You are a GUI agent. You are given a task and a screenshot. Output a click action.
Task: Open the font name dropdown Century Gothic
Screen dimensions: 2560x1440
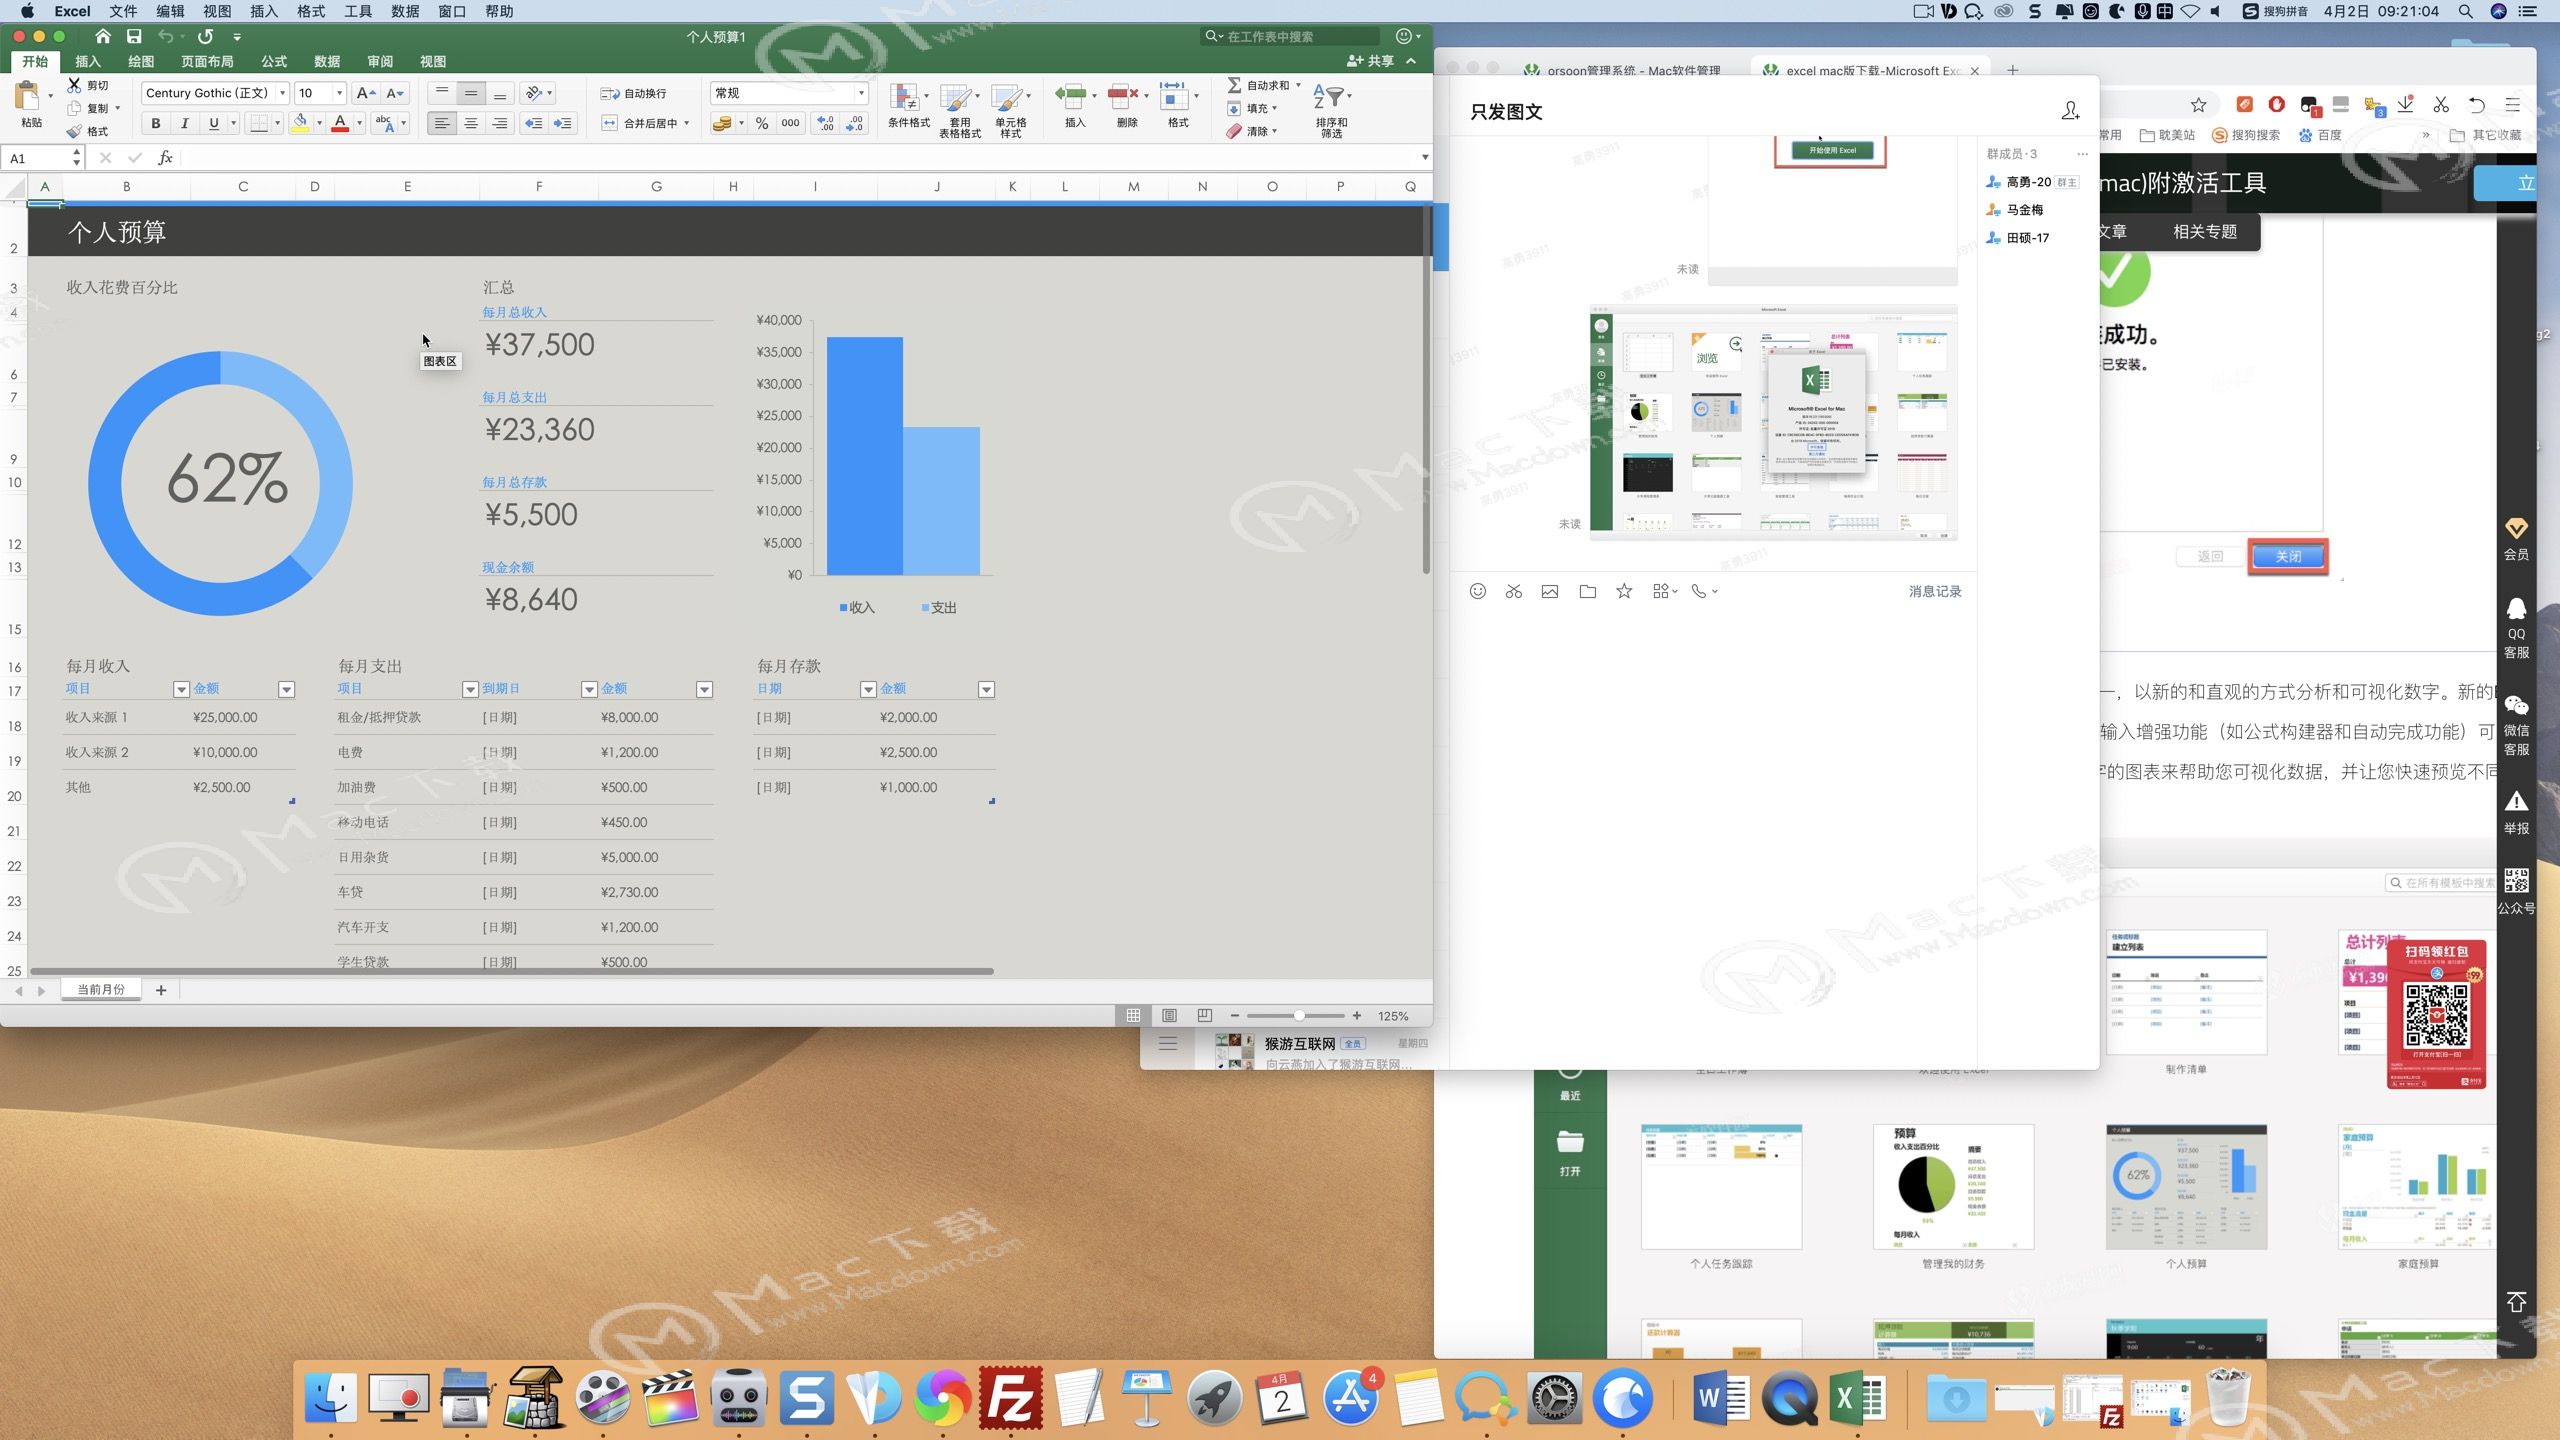coord(283,93)
